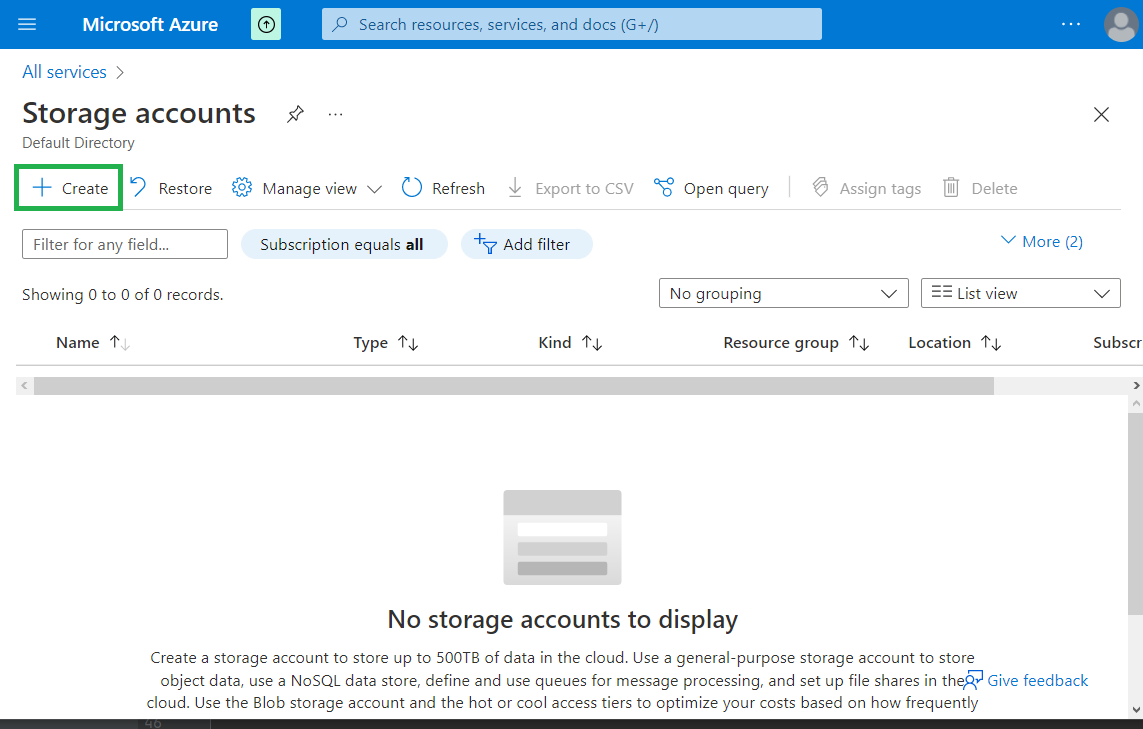Focus the Filter for any field box
The width and height of the screenshot is (1143, 729).
[x=125, y=244]
